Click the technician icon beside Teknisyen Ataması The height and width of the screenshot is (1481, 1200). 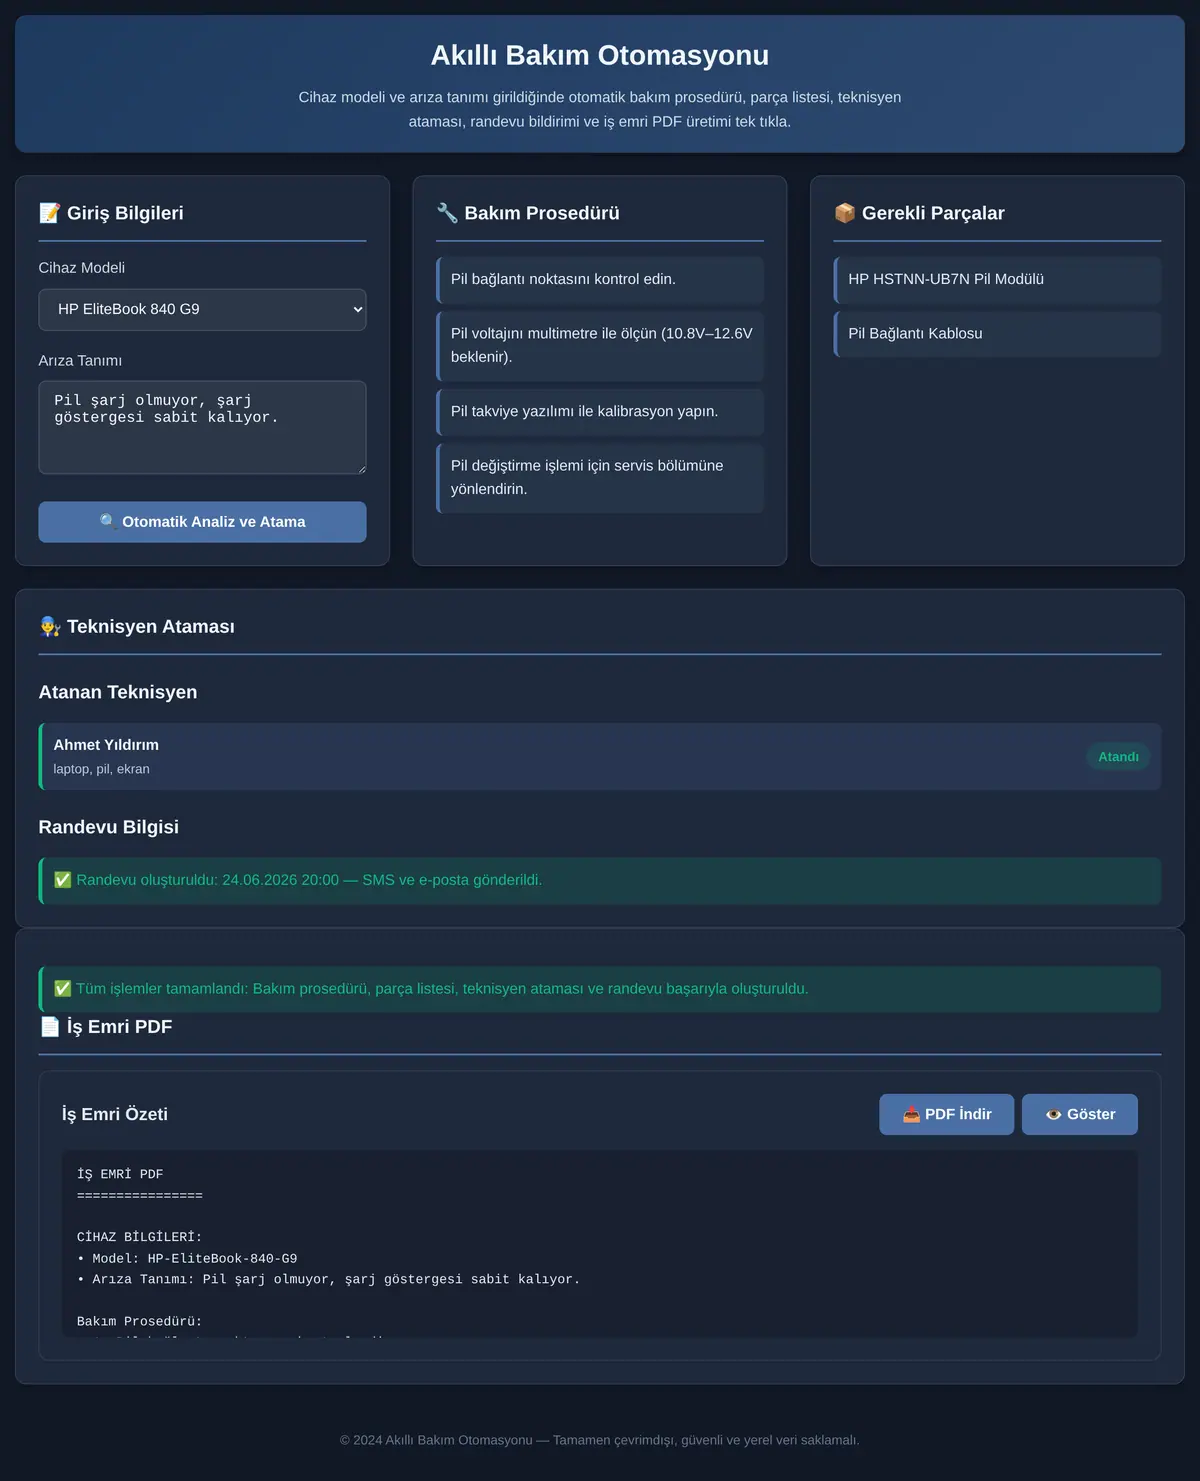coord(50,626)
